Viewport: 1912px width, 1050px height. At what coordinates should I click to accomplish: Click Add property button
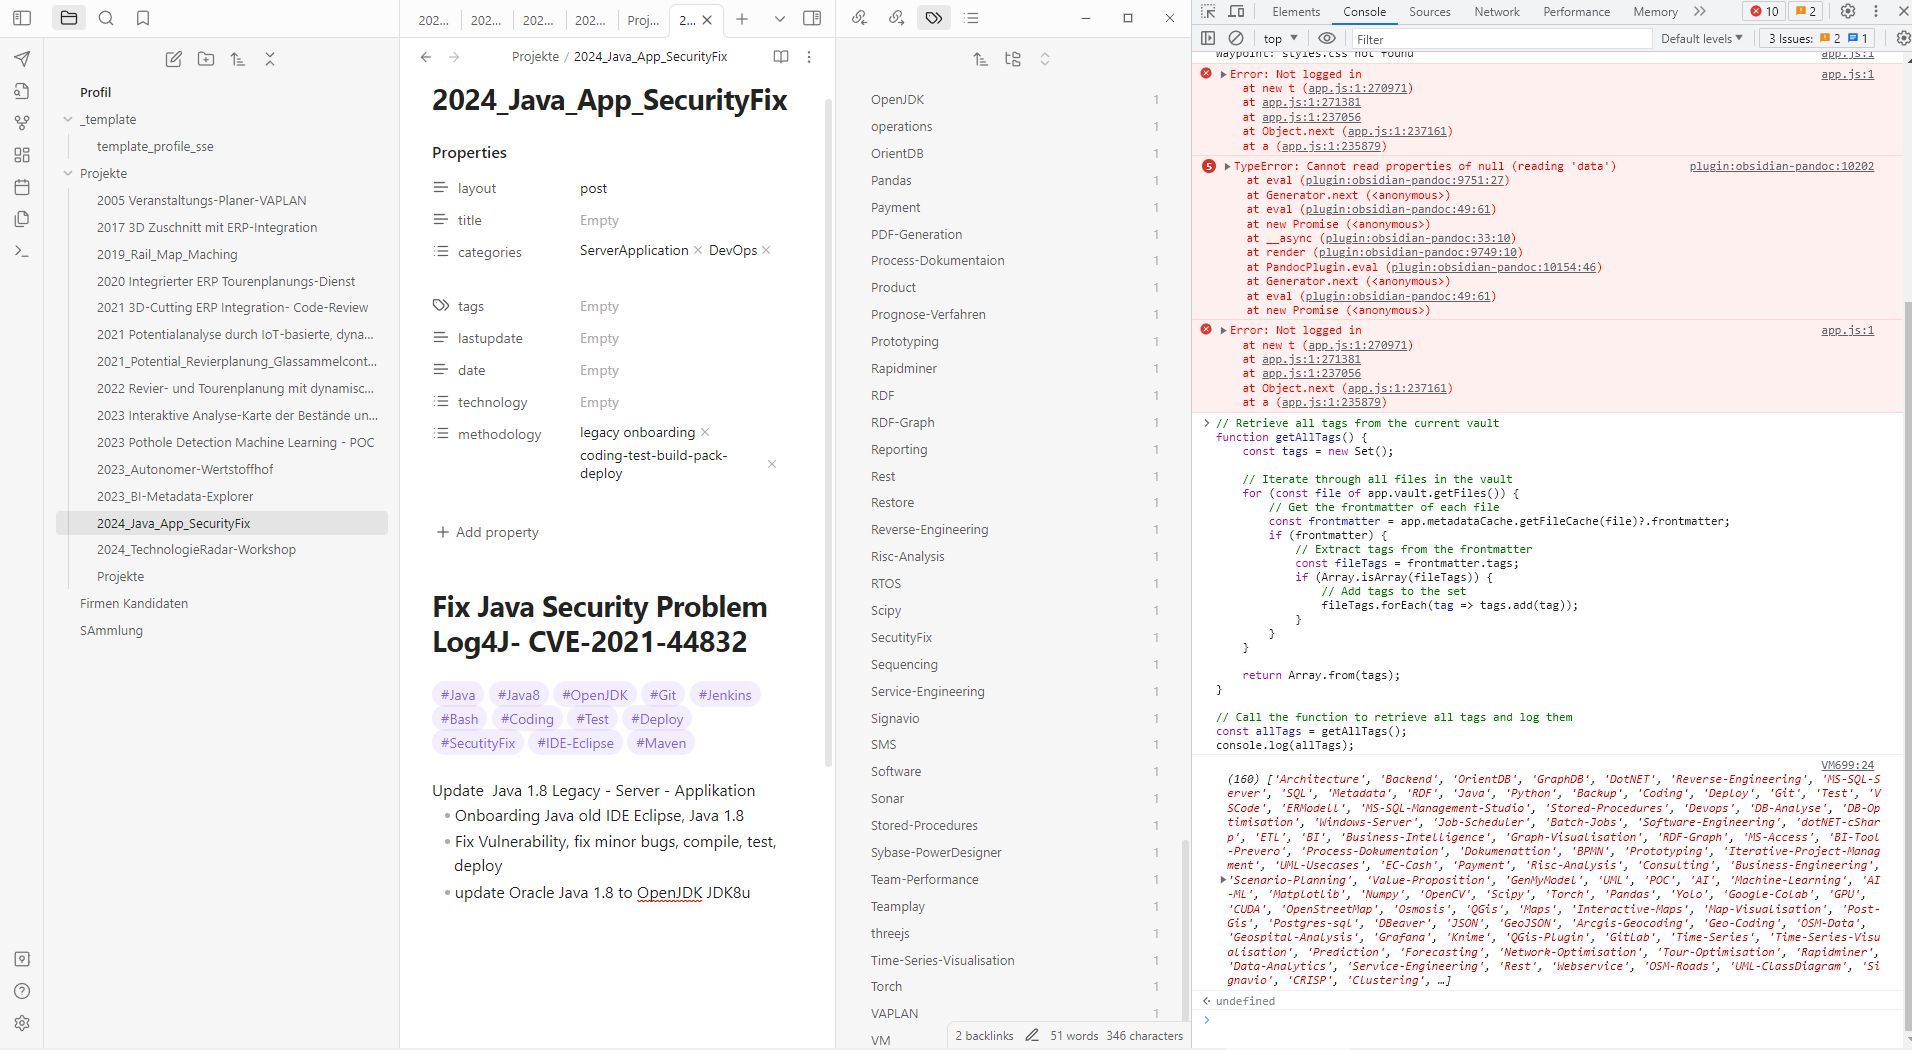point(488,532)
